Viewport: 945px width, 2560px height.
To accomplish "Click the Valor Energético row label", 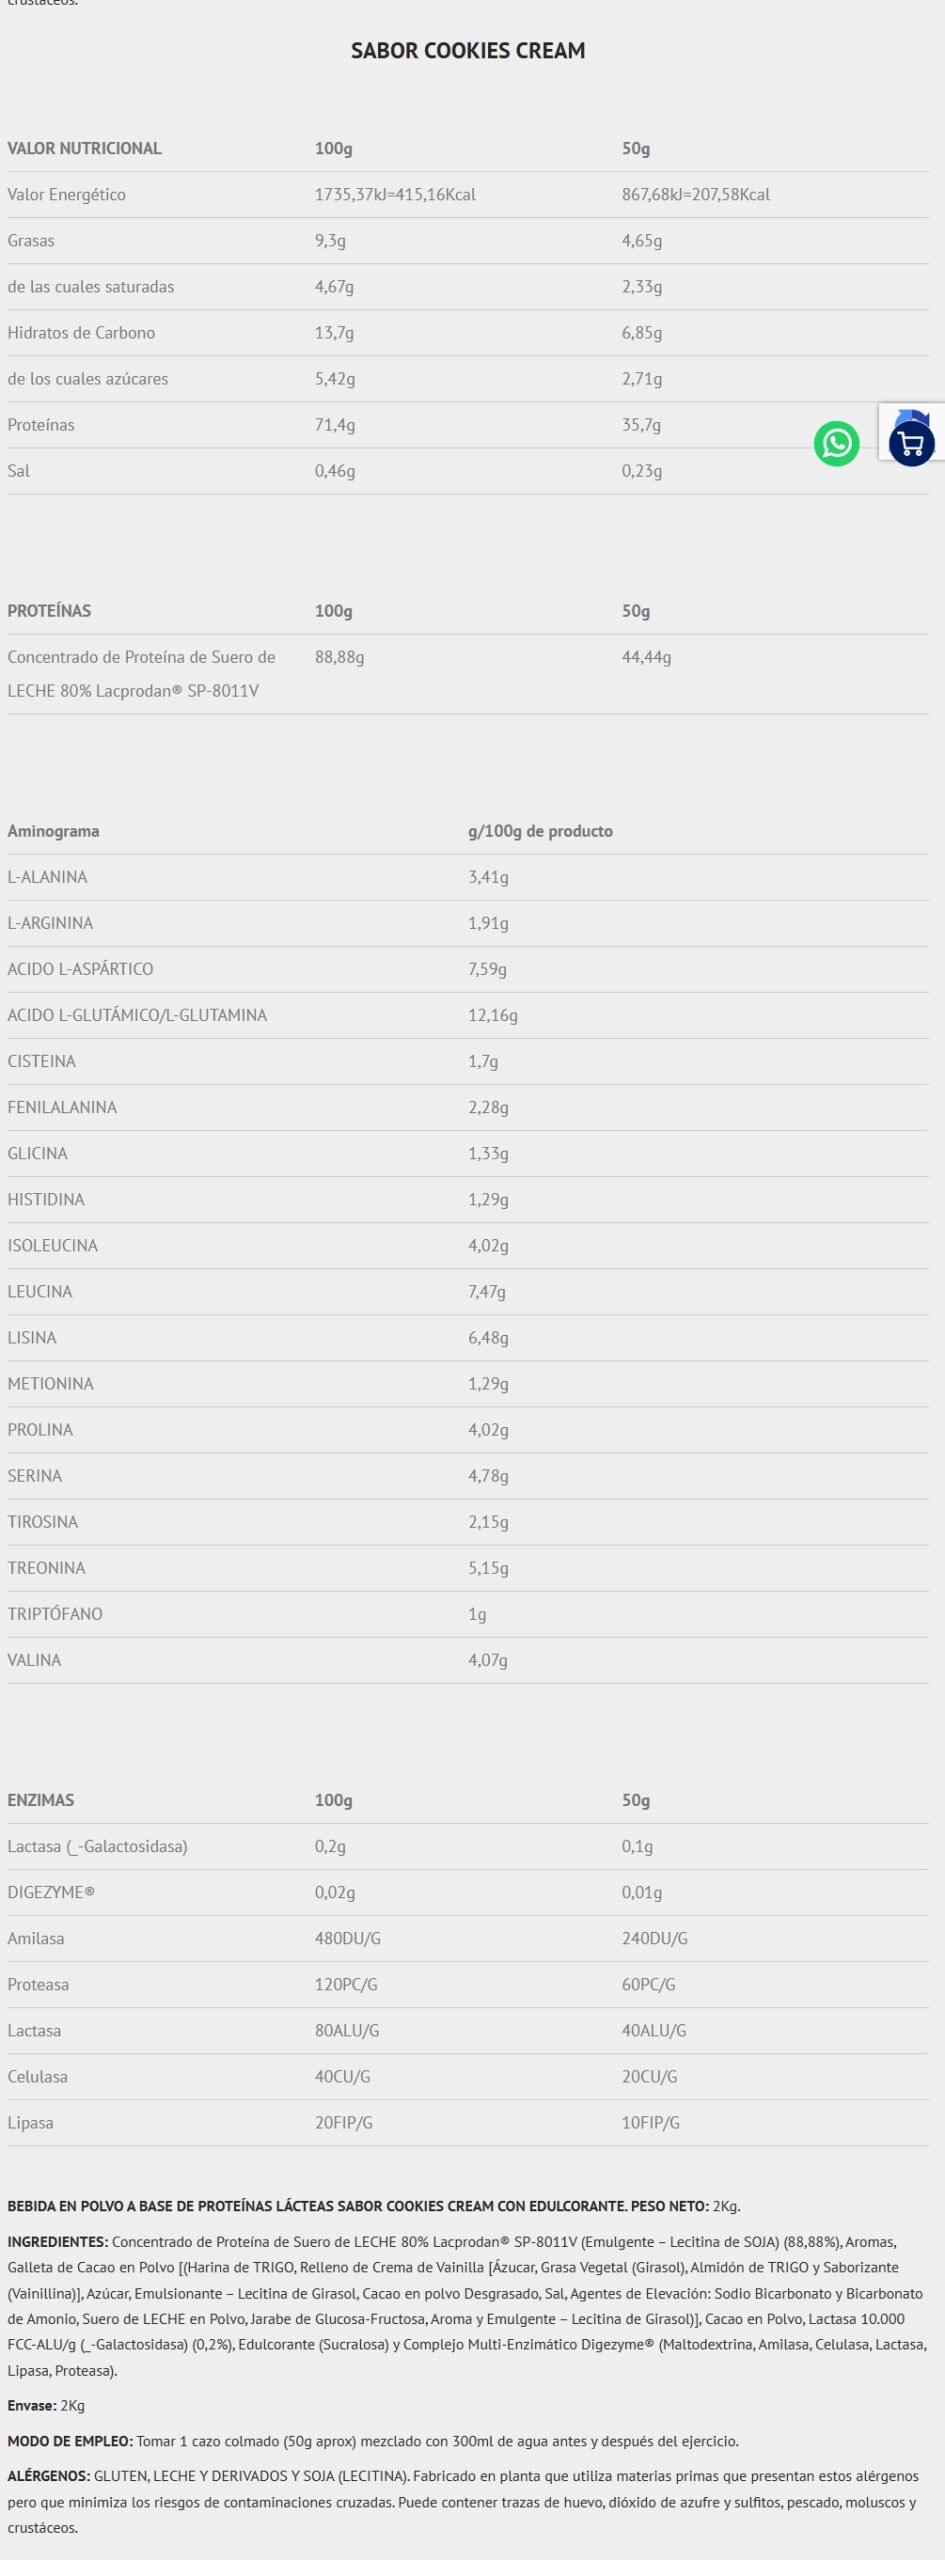I will click(67, 195).
